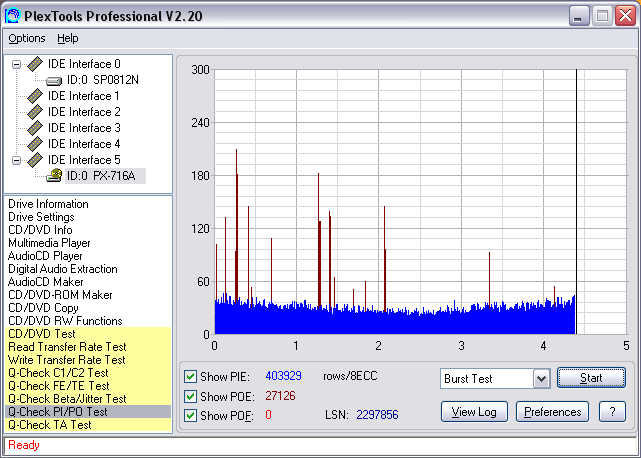The height and width of the screenshot is (458, 641).
Task: Select Q-Check C1/C2 Test
Action: 88,373
